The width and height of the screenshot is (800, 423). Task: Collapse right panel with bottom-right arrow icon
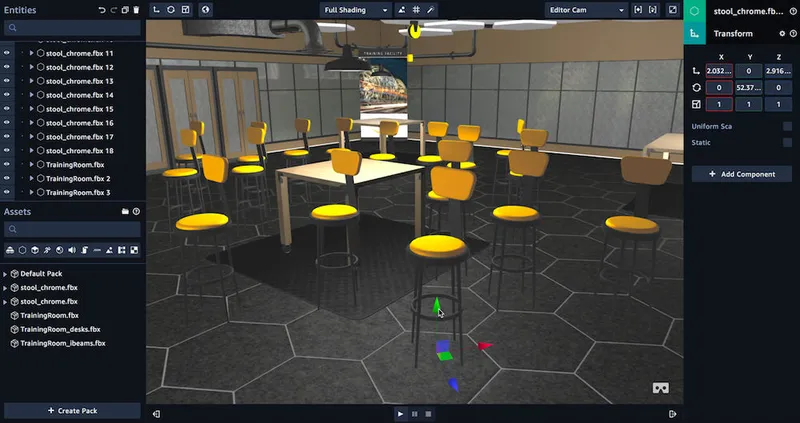(673, 414)
